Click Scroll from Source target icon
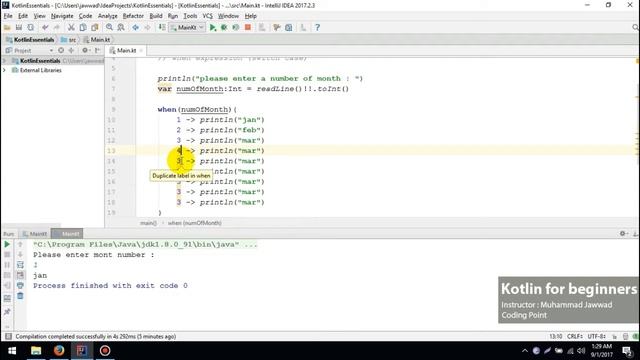Image resolution: width=640 pixels, height=360 pixels. 61,51
